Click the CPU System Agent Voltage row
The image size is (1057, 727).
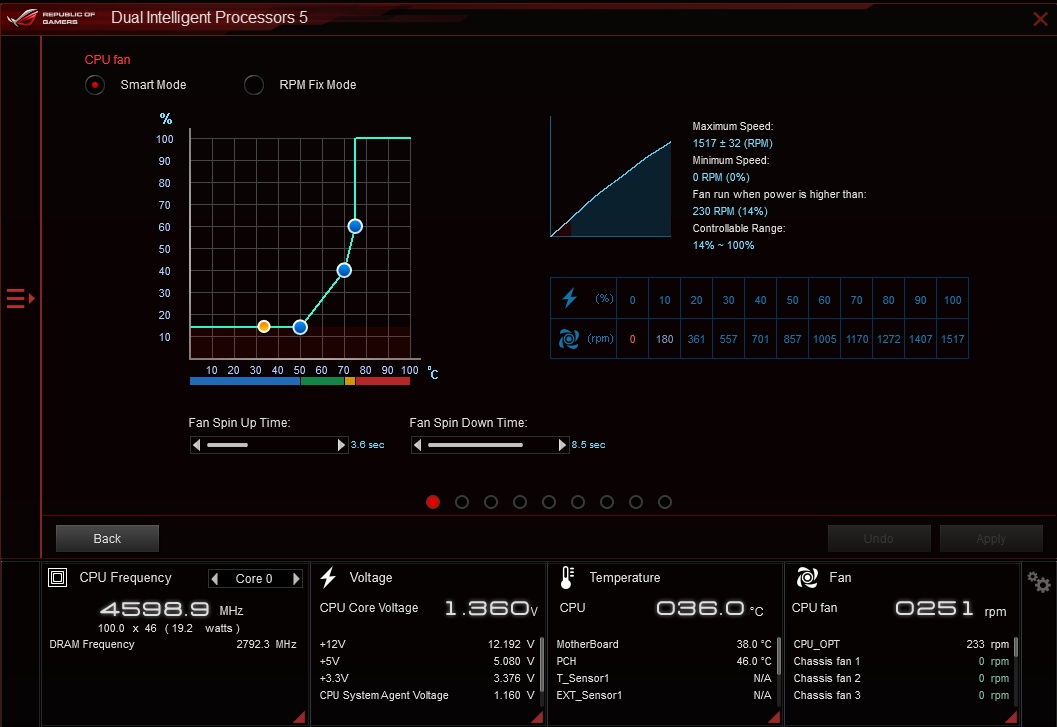[x=427, y=695]
